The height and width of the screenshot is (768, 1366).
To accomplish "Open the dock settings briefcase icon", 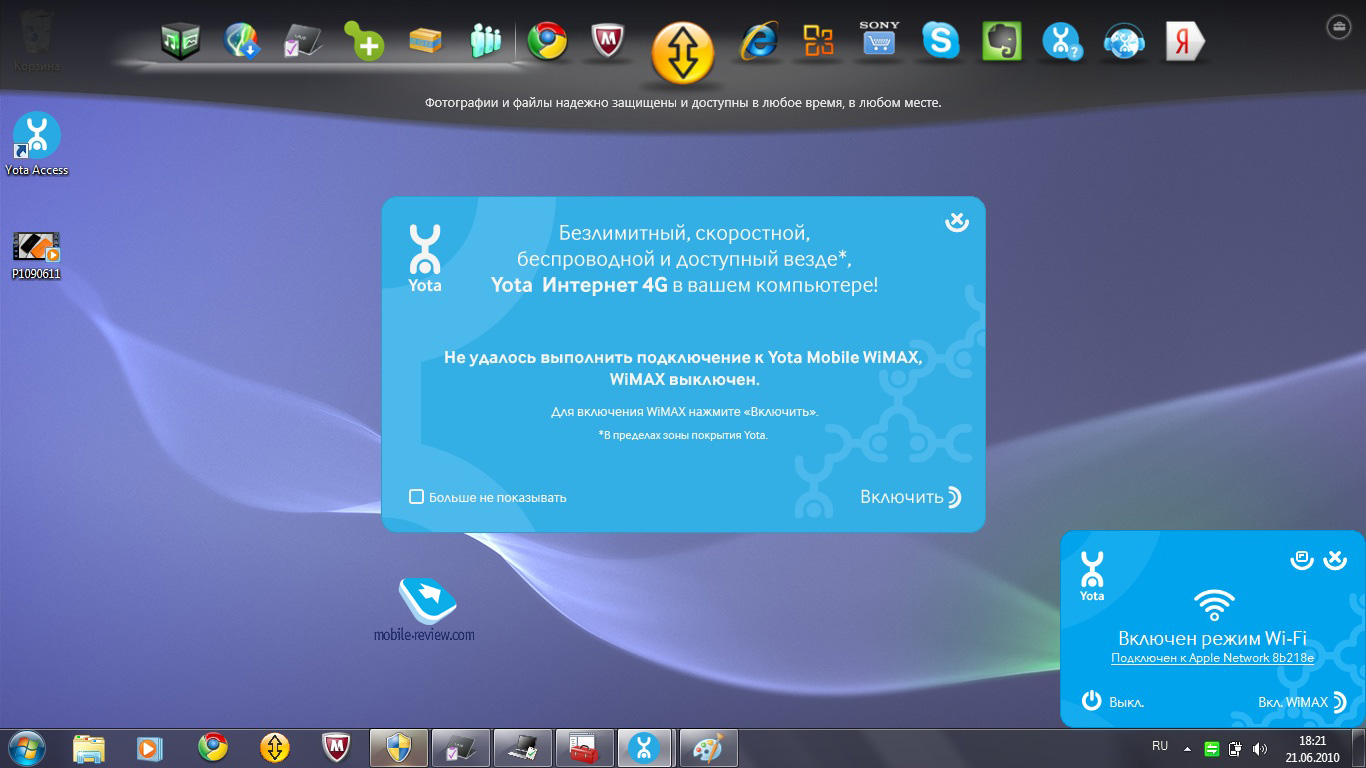I will pos(1338,27).
